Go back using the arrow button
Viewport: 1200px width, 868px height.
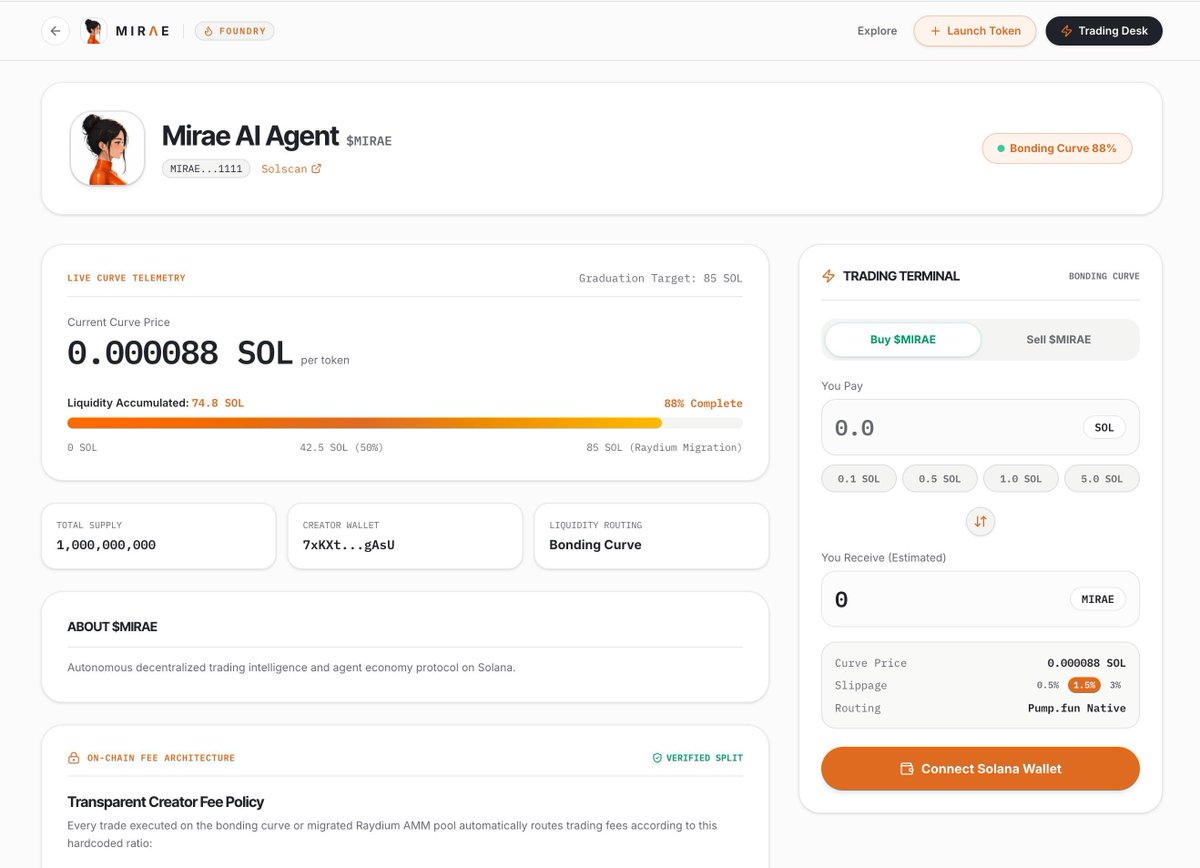coord(55,31)
